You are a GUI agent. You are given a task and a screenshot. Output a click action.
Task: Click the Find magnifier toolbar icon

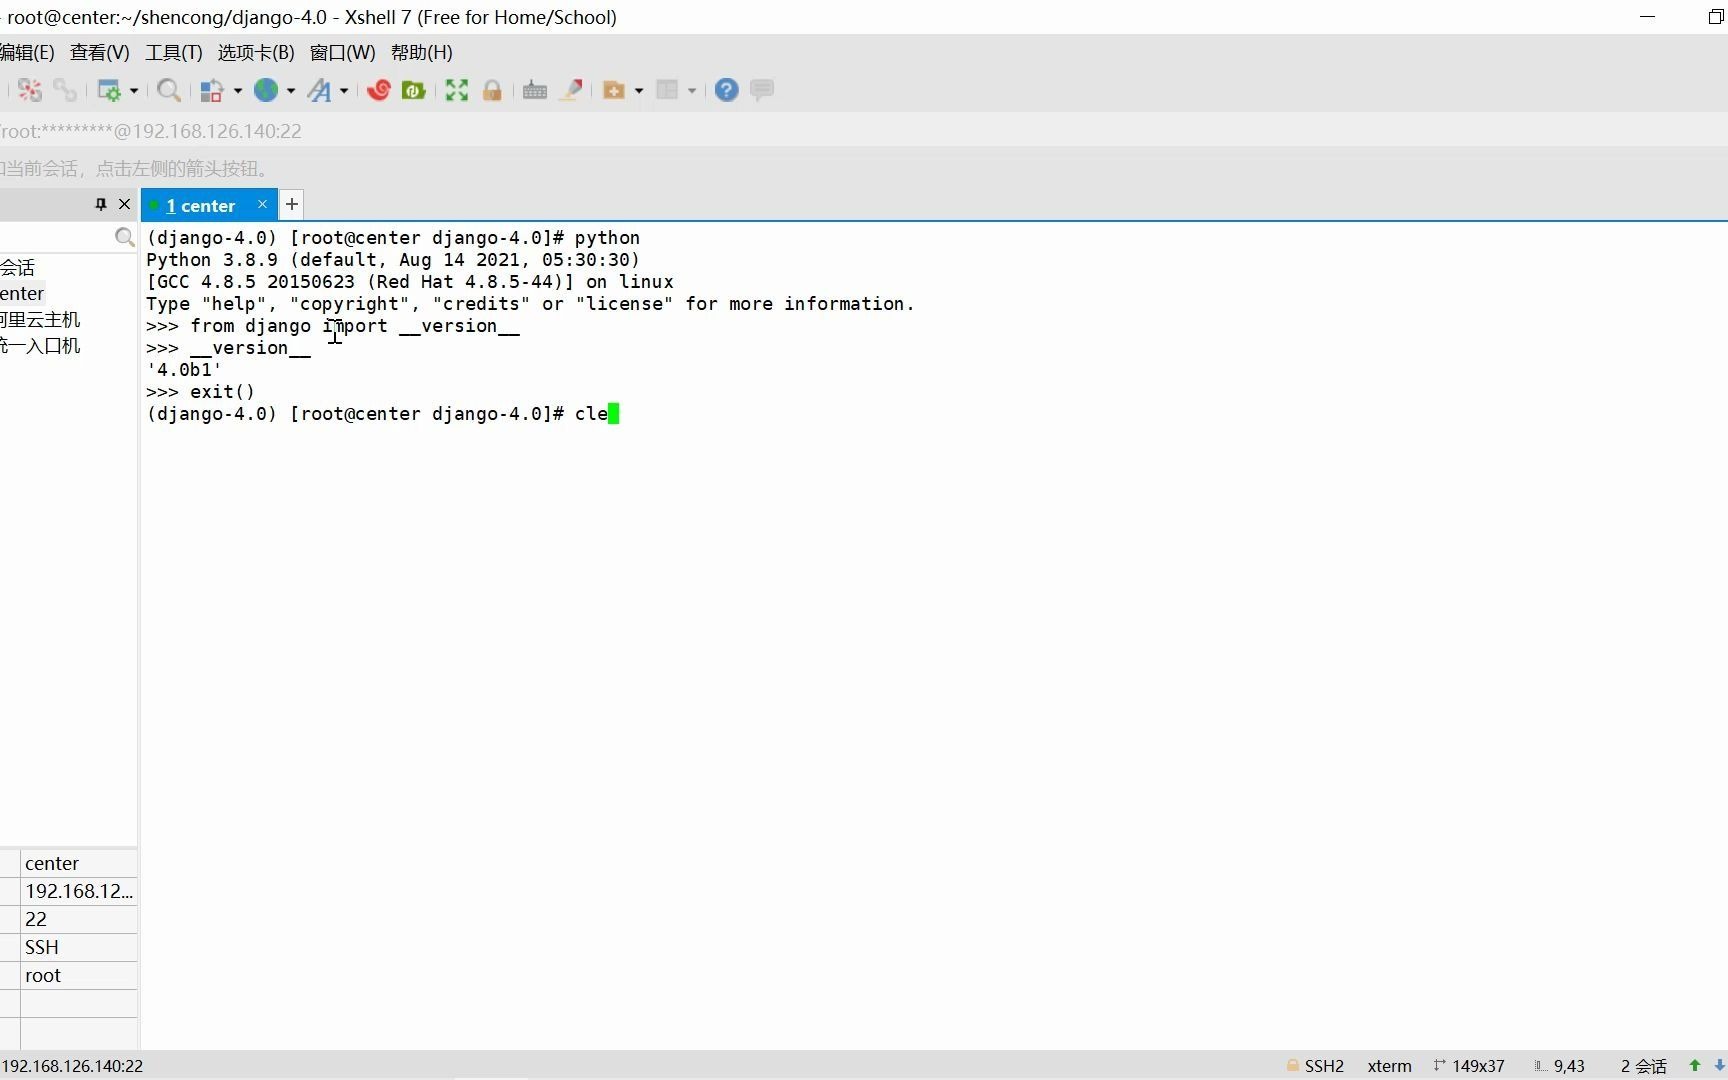tap(169, 91)
